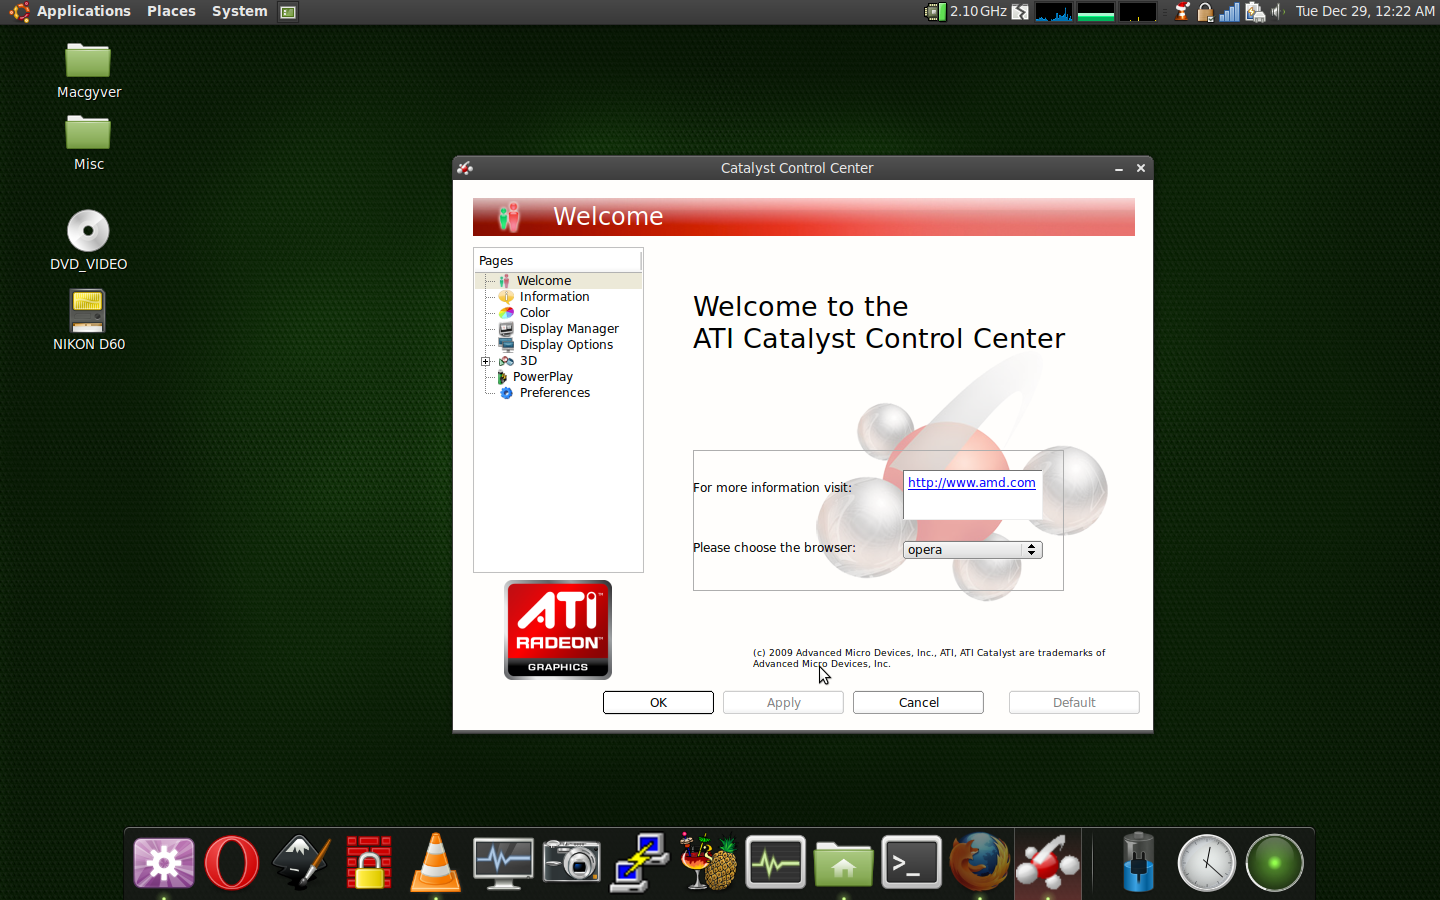The width and height of the screenshot is (1440, 900).
Task: Click the http://www.amd.com link
Action: click(x=971, y=482)
